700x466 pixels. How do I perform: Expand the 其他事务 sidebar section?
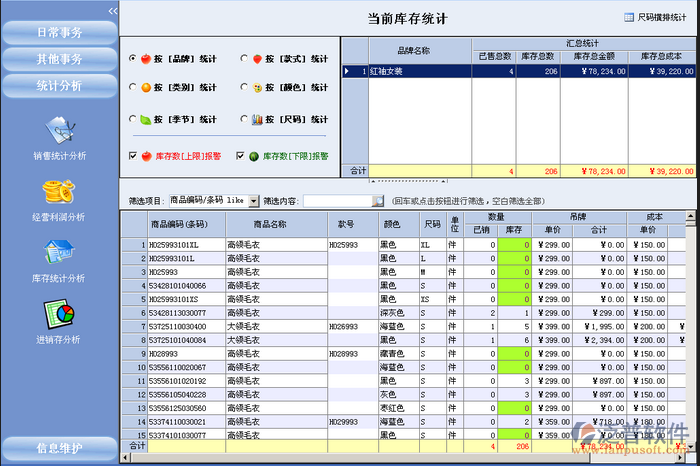point(59,59)
